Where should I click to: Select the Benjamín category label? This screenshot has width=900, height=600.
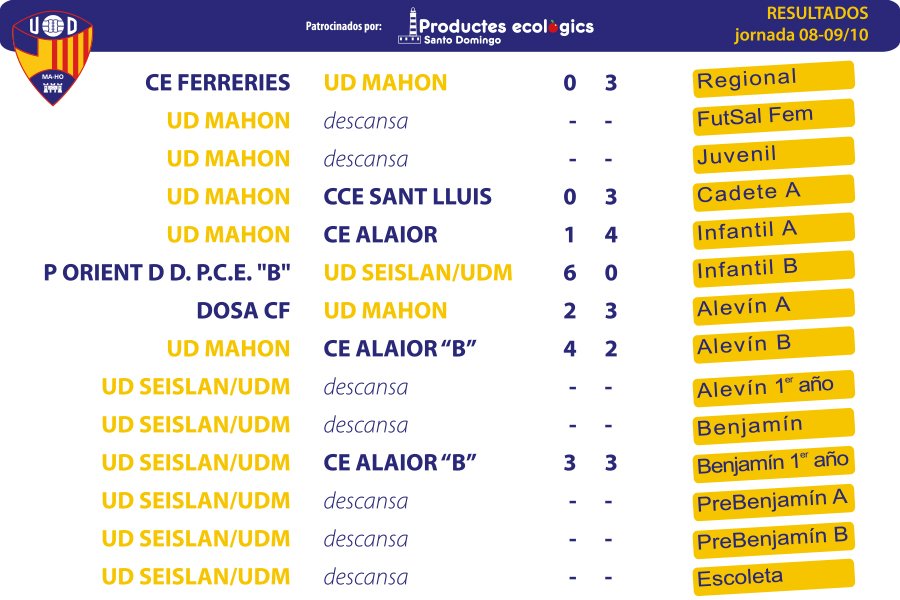click(774, 426)
